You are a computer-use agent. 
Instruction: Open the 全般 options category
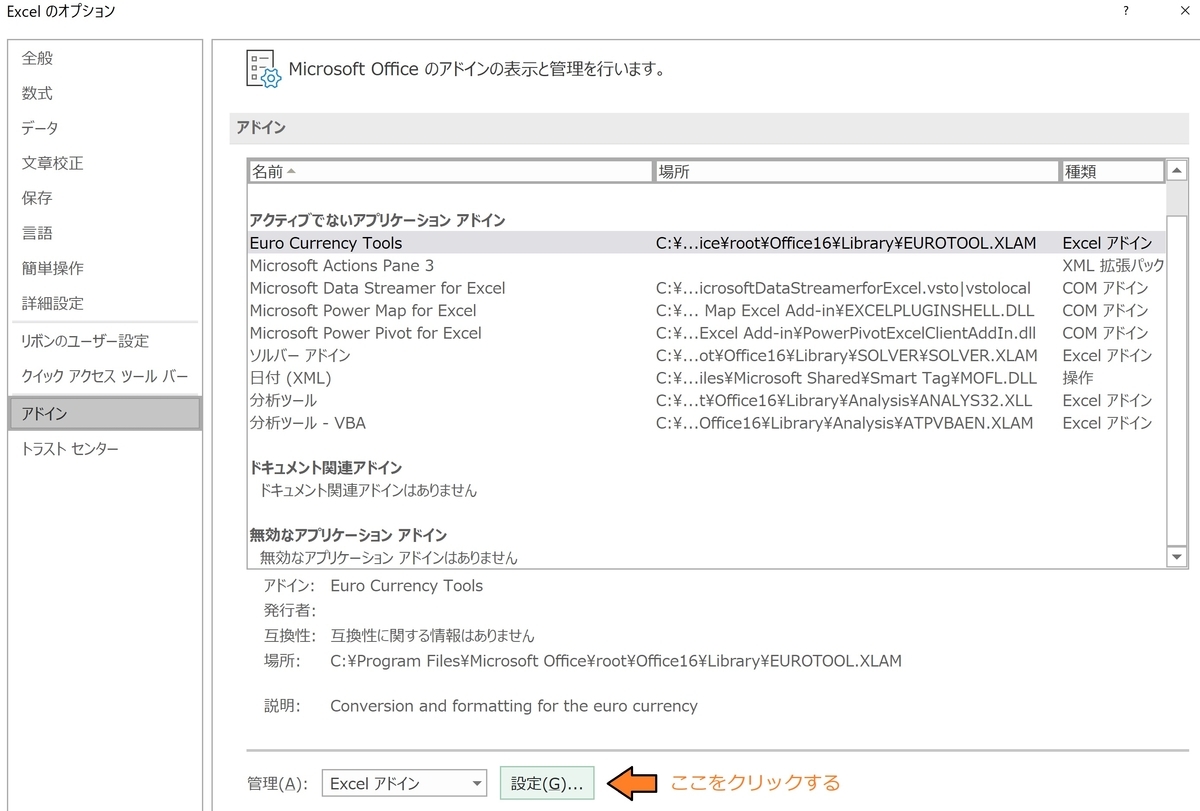coord(37,58)
